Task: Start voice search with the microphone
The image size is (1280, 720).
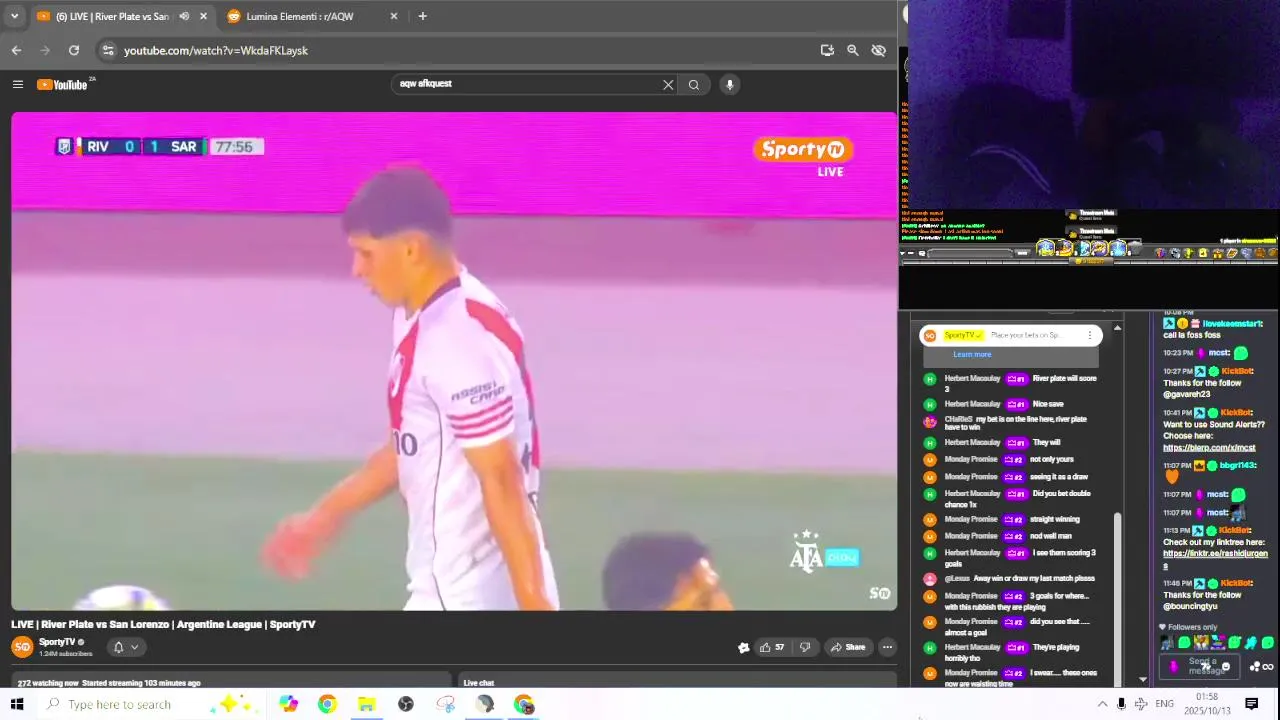Action: [x=730, y=84]
